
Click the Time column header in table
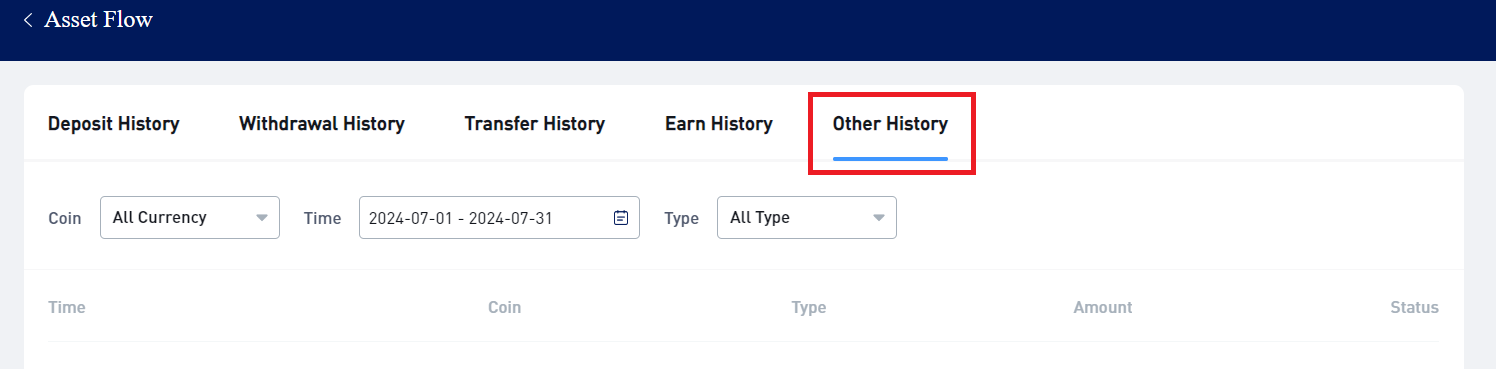coord(67,307)
